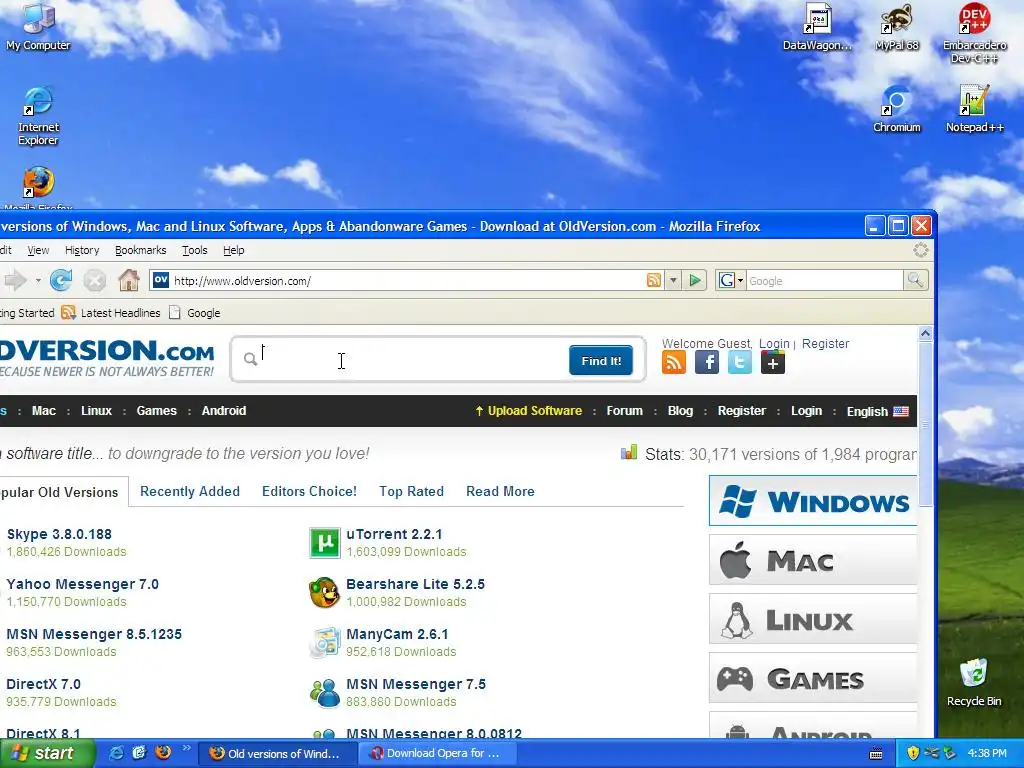The image size is (1024, 768).
Task: Click Upload Software link
Action: click(528, 411)
